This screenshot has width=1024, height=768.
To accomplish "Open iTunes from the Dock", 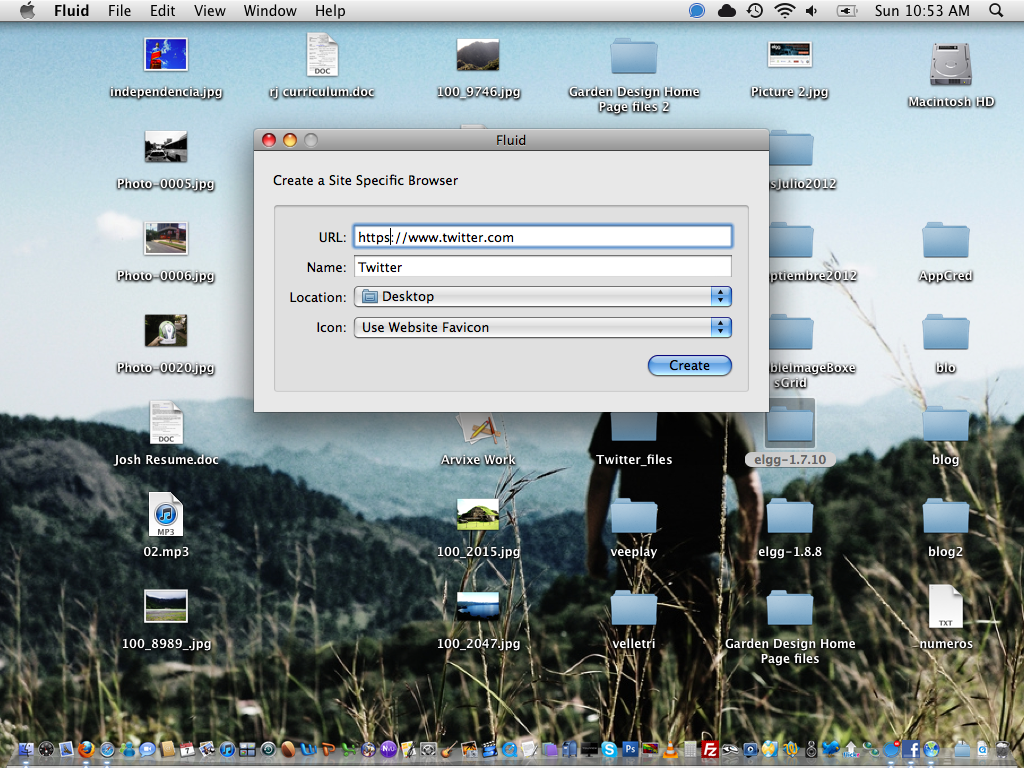I will point(227,749).
